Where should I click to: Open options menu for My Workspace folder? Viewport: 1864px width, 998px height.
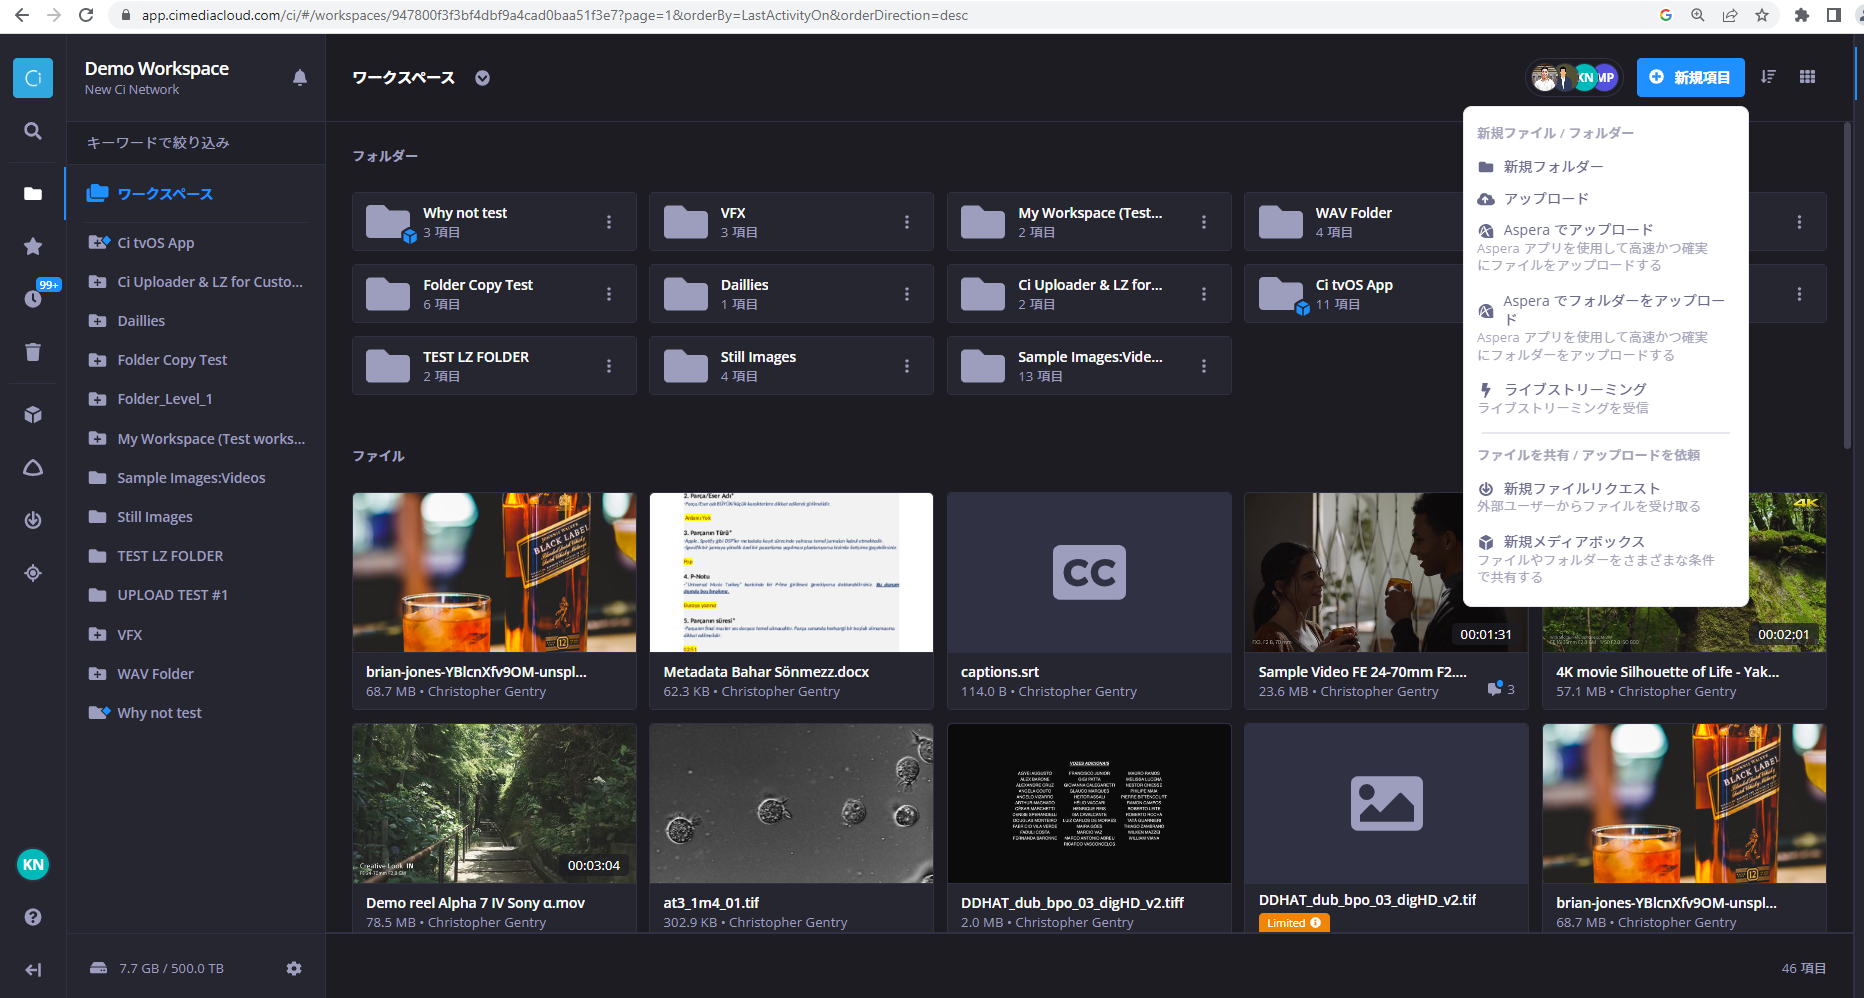1204,222
